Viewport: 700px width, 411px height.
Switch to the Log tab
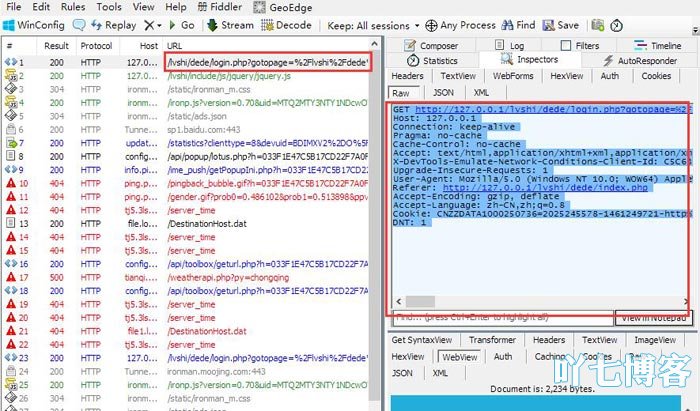pyautogui.click(x=509, y=46)
